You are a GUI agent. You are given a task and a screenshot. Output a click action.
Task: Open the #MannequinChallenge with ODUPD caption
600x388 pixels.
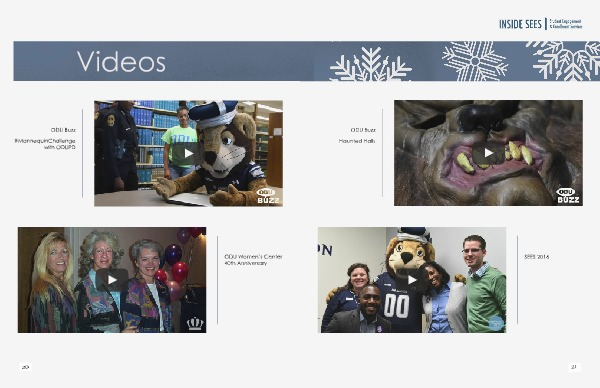pyautogui.click(x=45, y=144)
